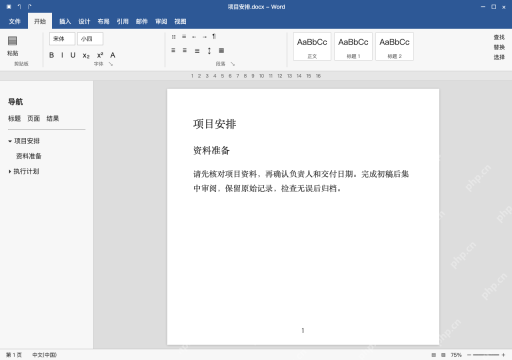The width and height of the screenshot is (512, 360).
Task: Click the decrease indent icon
Action: coord(194,37)
